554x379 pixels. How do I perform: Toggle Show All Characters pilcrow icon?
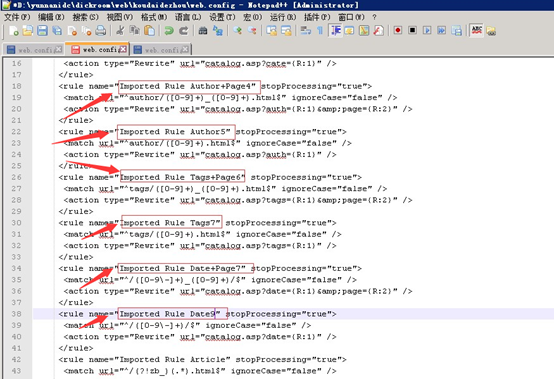coord(320,31)
